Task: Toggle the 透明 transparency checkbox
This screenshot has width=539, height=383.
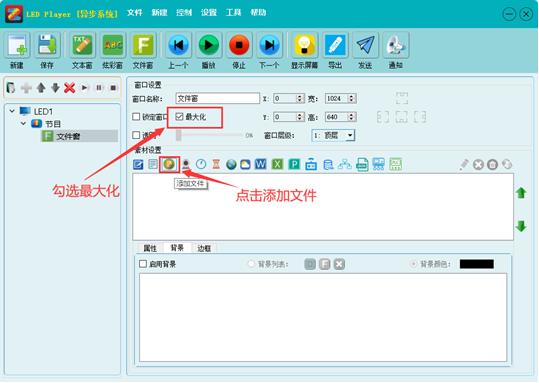Action: pyautogui.click(x=136, y=135)
